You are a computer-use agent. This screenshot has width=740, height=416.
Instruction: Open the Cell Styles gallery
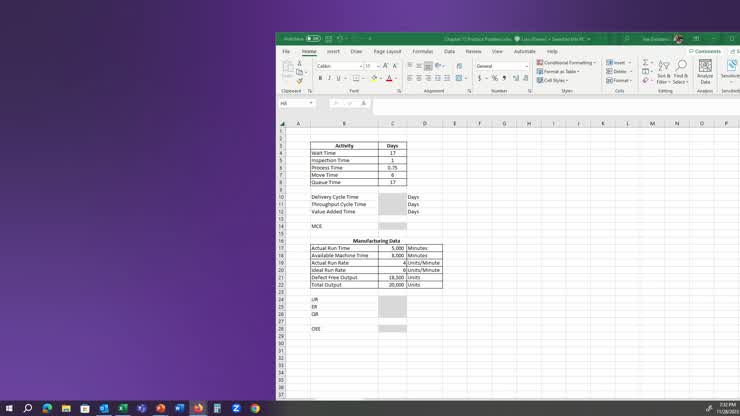552,80
